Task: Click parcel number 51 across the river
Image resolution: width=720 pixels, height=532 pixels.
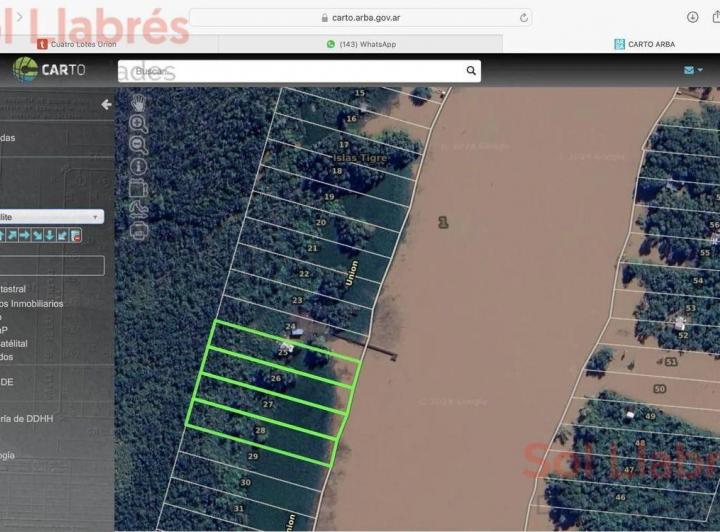Action: (x=671, y=362)
